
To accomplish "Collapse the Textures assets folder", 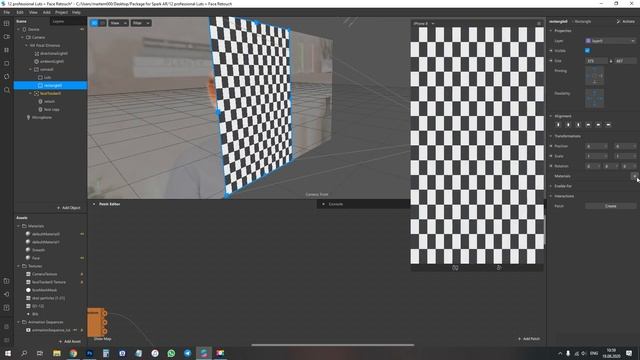I will [x=18, y=266].
